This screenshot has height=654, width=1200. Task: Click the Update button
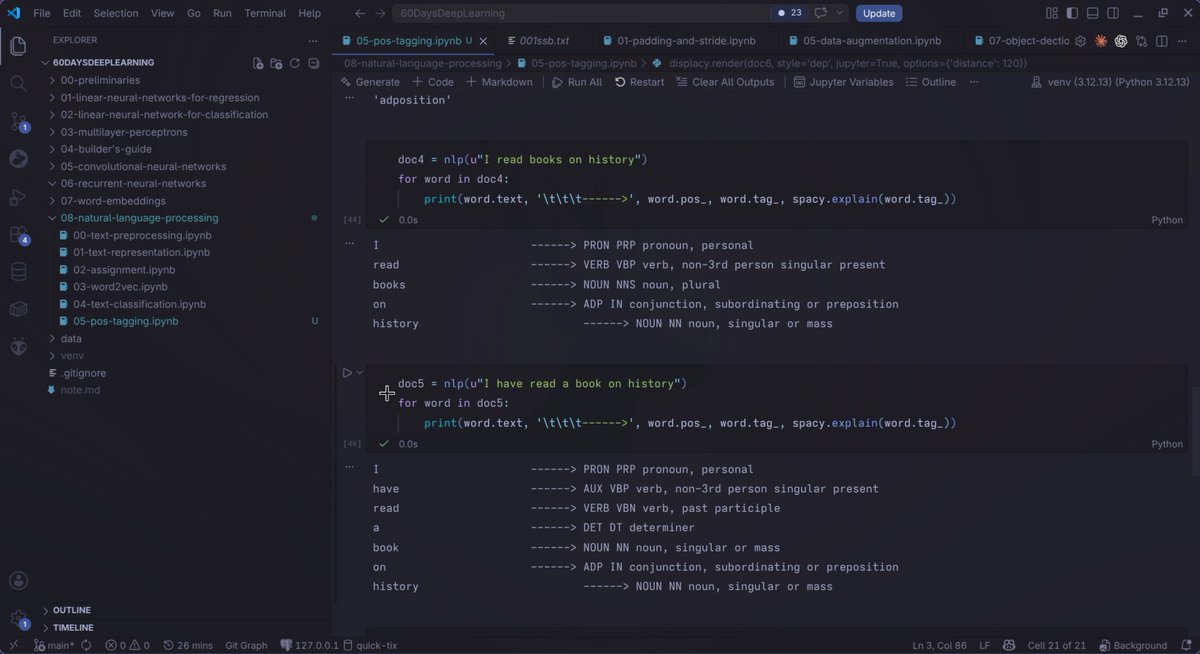click(879, 13)
